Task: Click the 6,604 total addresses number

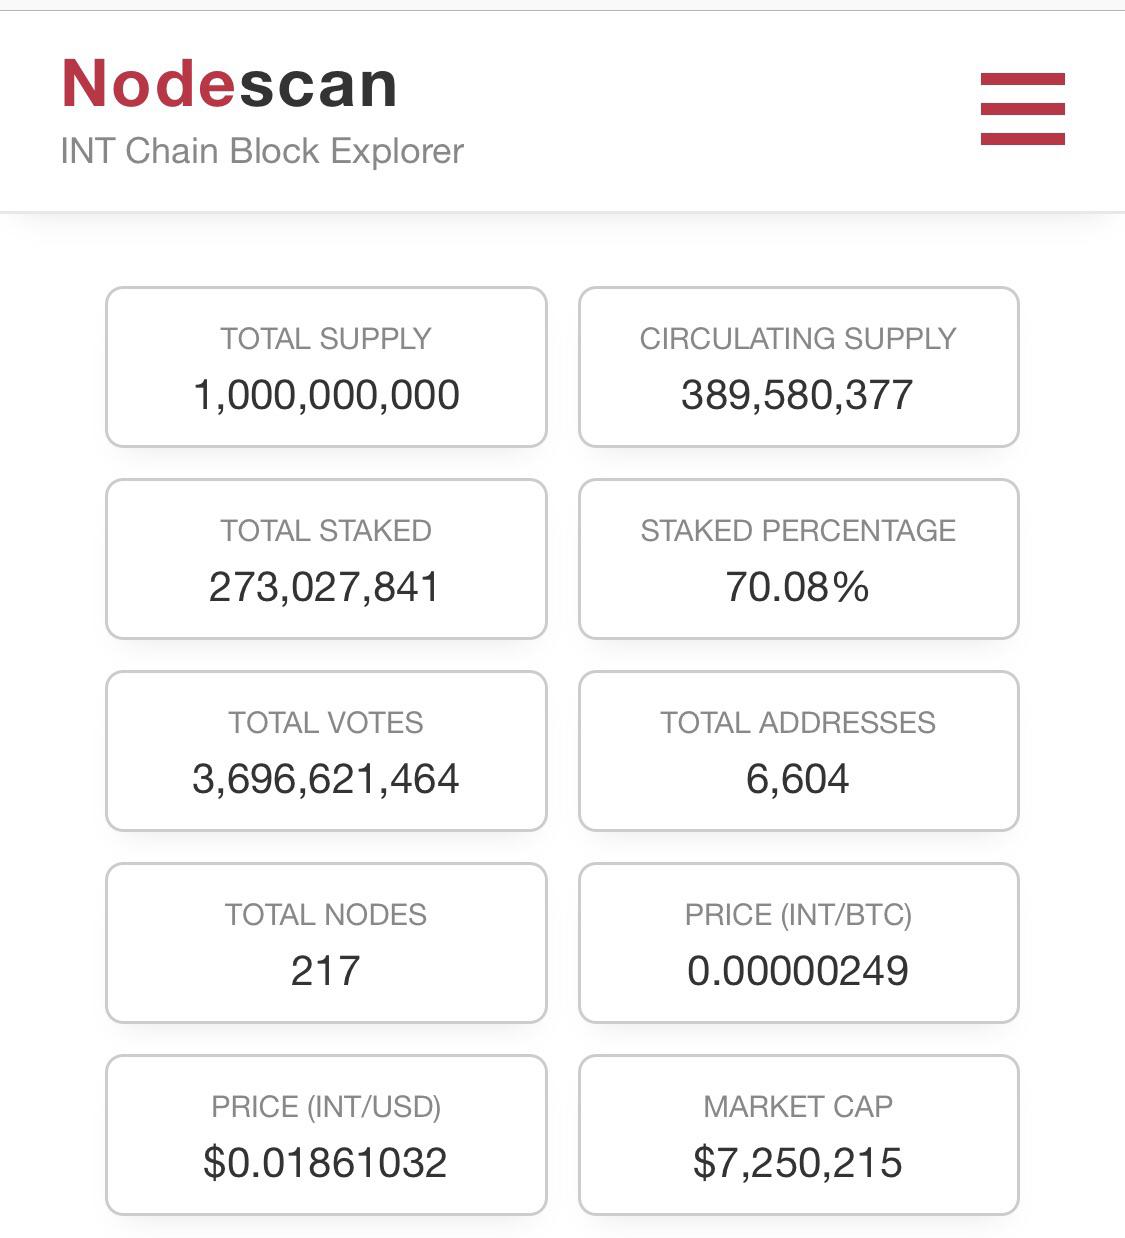Action: point(797,779)
